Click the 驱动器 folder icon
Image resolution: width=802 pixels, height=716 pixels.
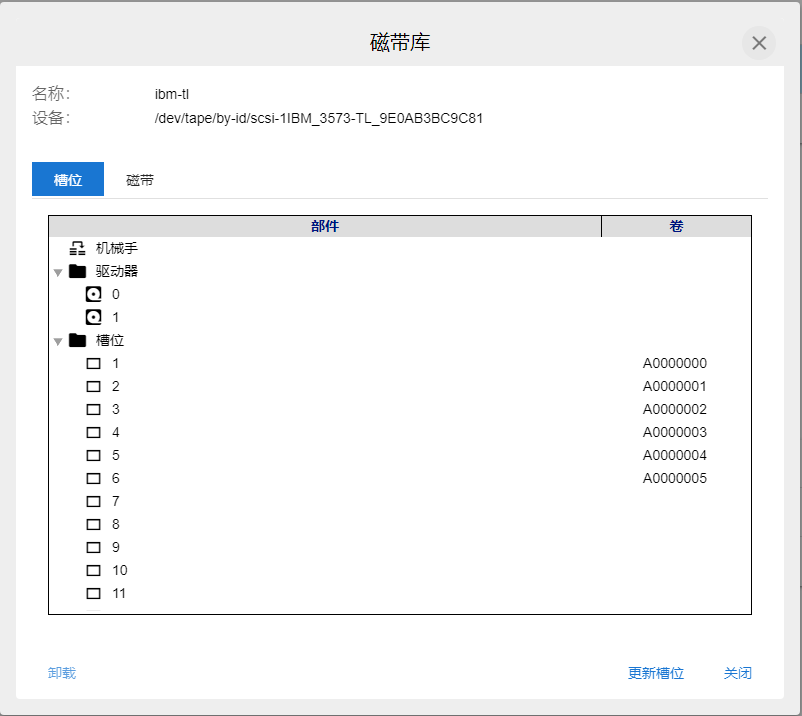77,271
